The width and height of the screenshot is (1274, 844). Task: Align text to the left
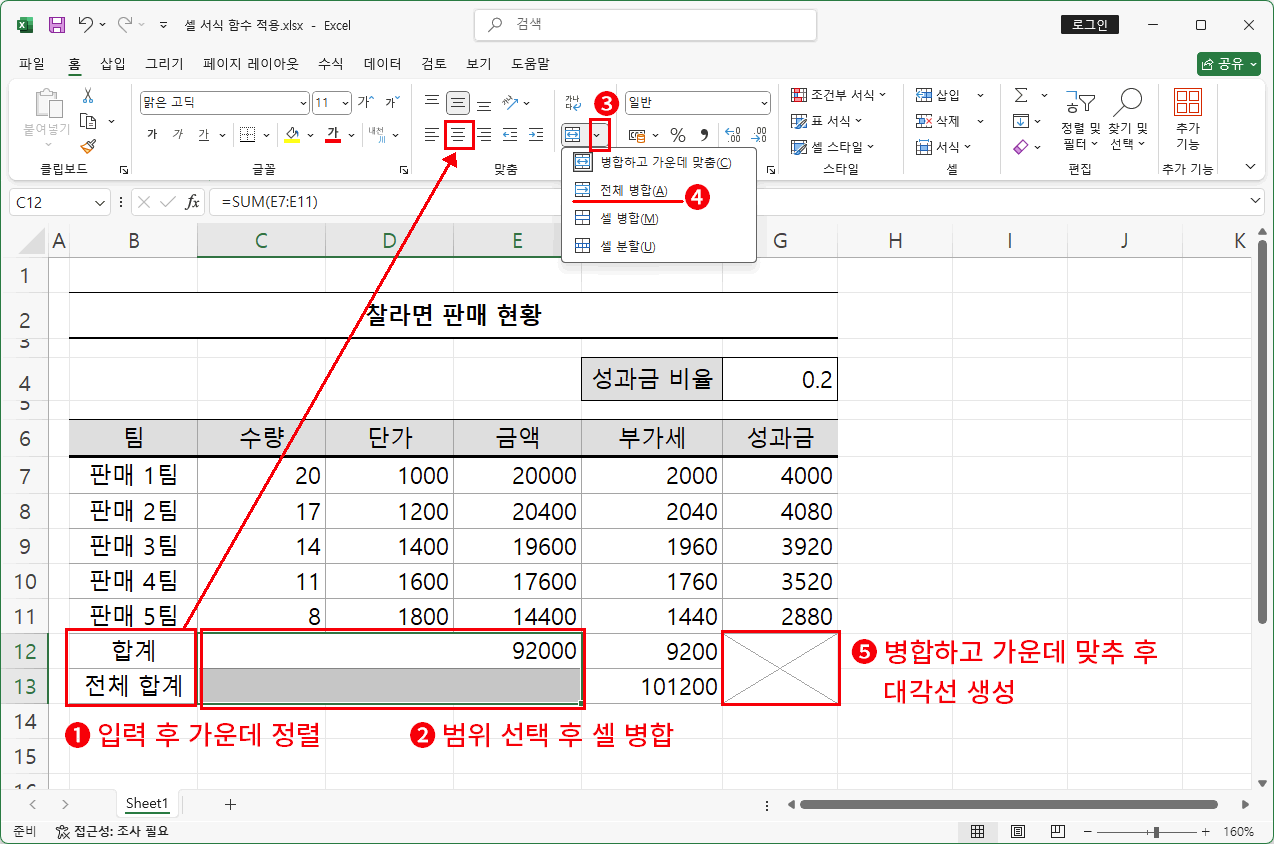[x=432, y=134]
